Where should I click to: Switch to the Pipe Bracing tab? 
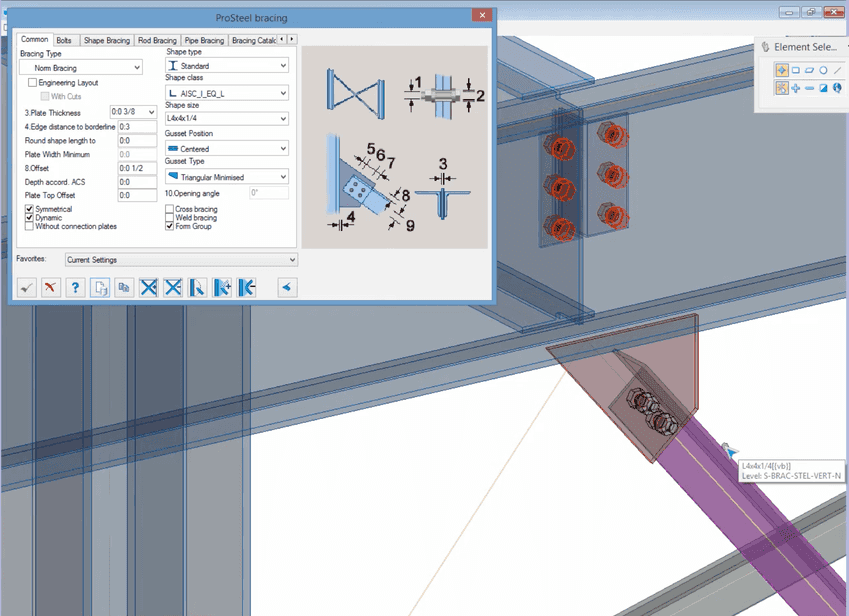(x=202, y=39)
